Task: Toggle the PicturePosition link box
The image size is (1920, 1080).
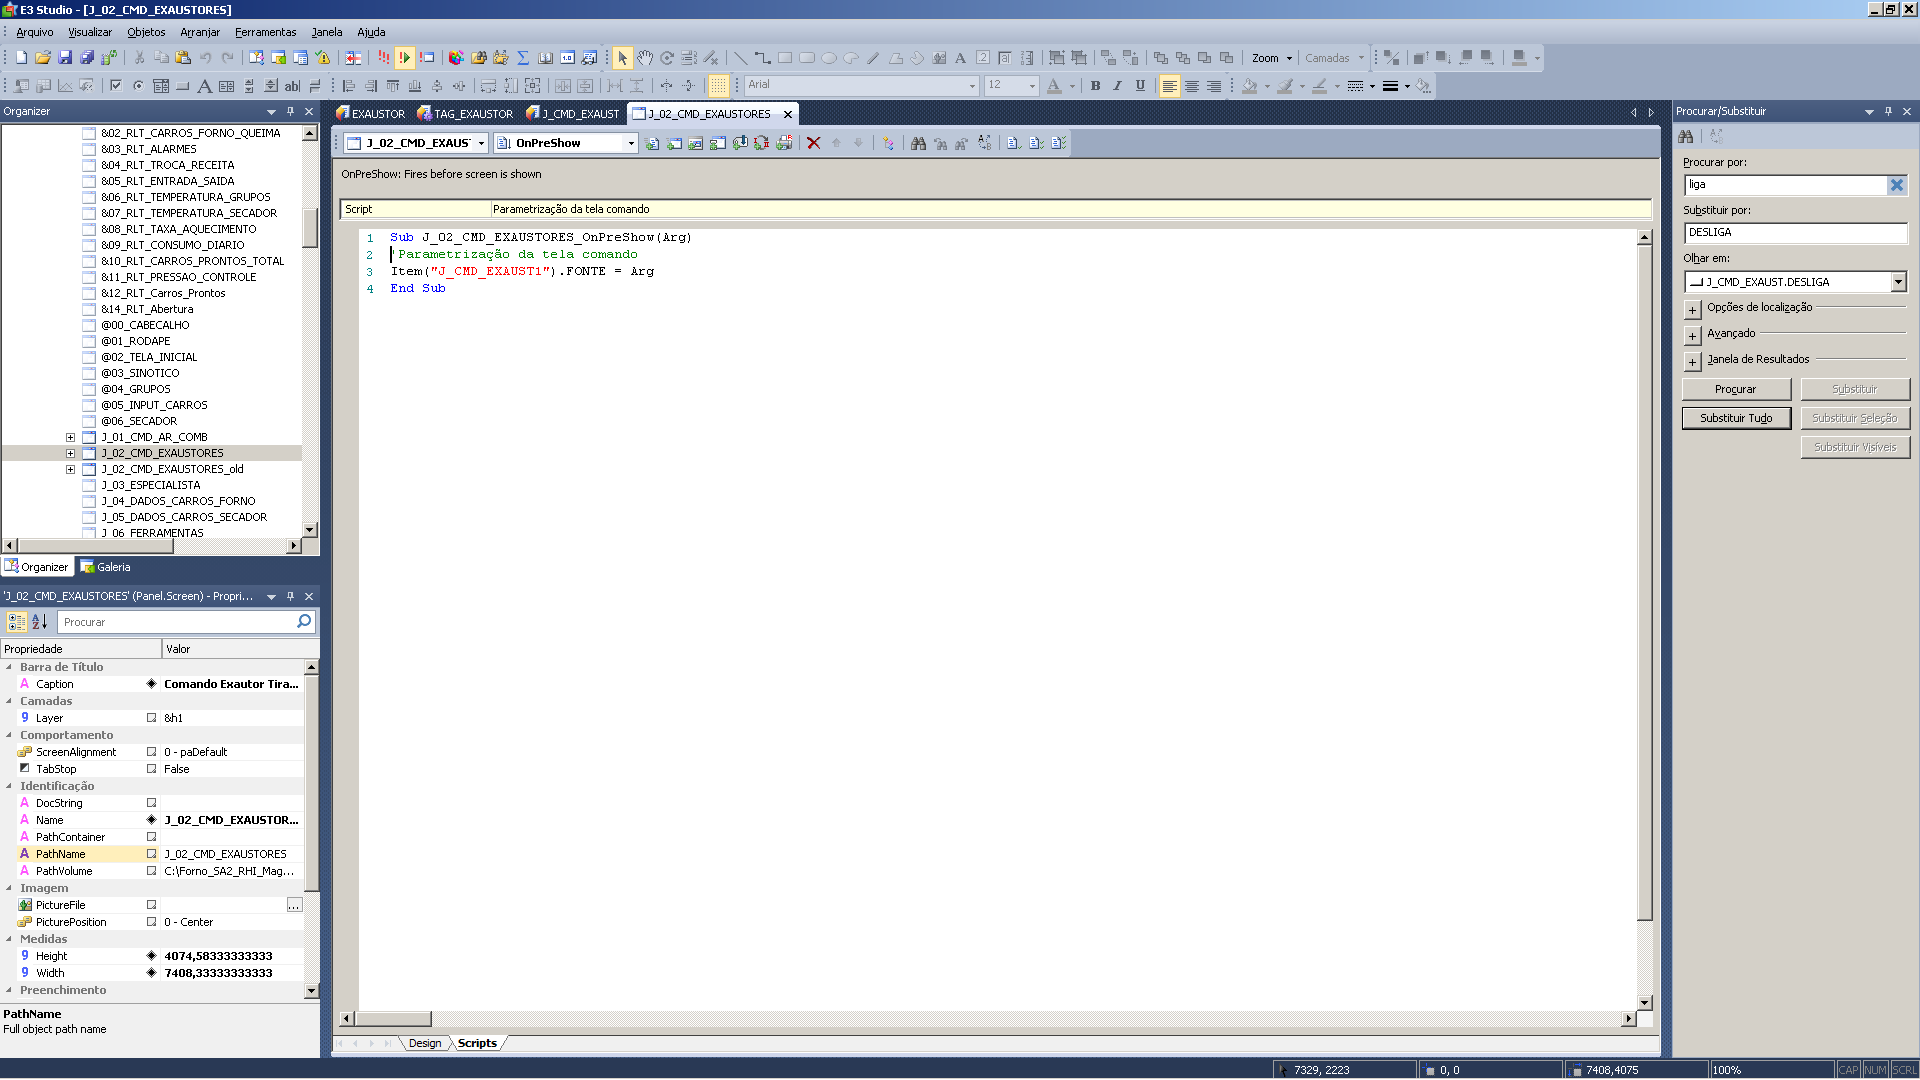Action: pyautogui.click(x=152, y=922)
